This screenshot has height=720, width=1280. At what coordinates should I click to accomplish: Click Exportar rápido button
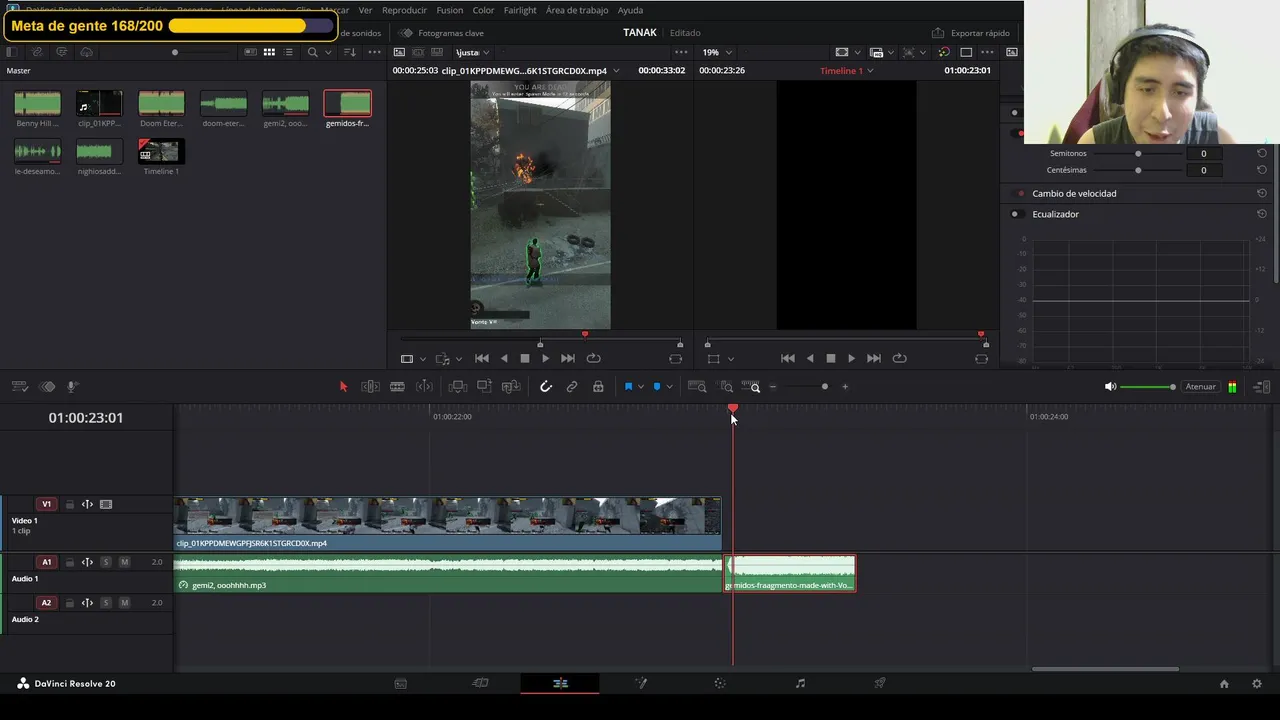(971, 33)
